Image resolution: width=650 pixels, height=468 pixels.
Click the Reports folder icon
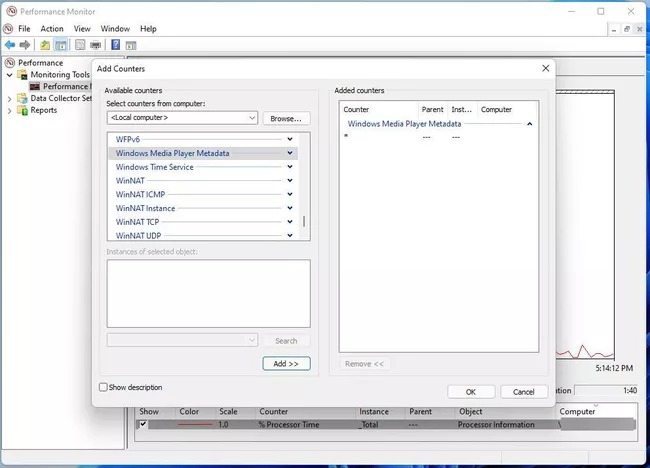coord(22,110)
